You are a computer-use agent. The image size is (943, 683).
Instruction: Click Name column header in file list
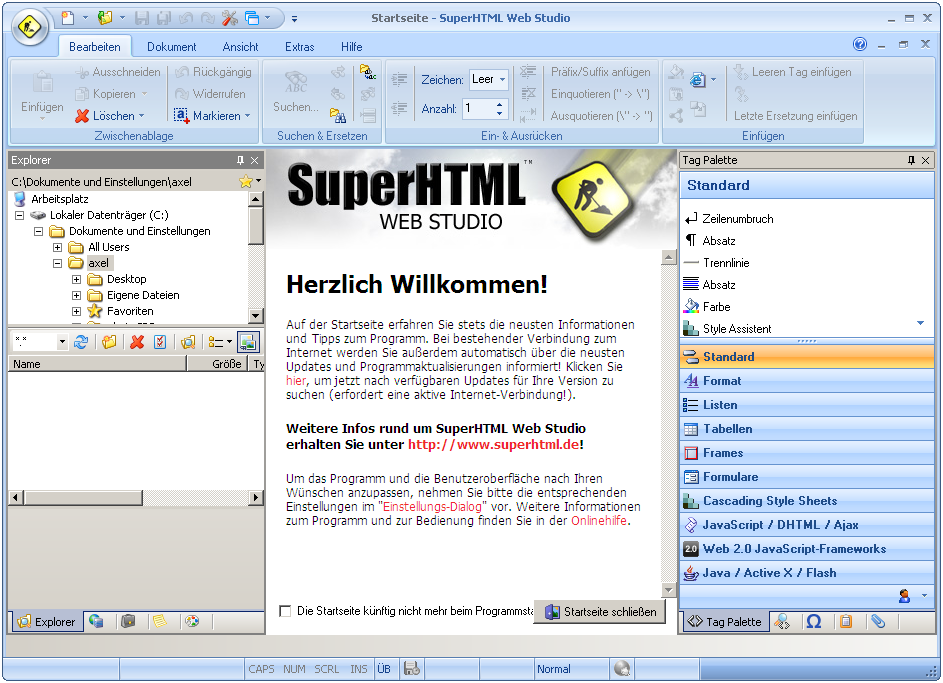tap(97, 364)
